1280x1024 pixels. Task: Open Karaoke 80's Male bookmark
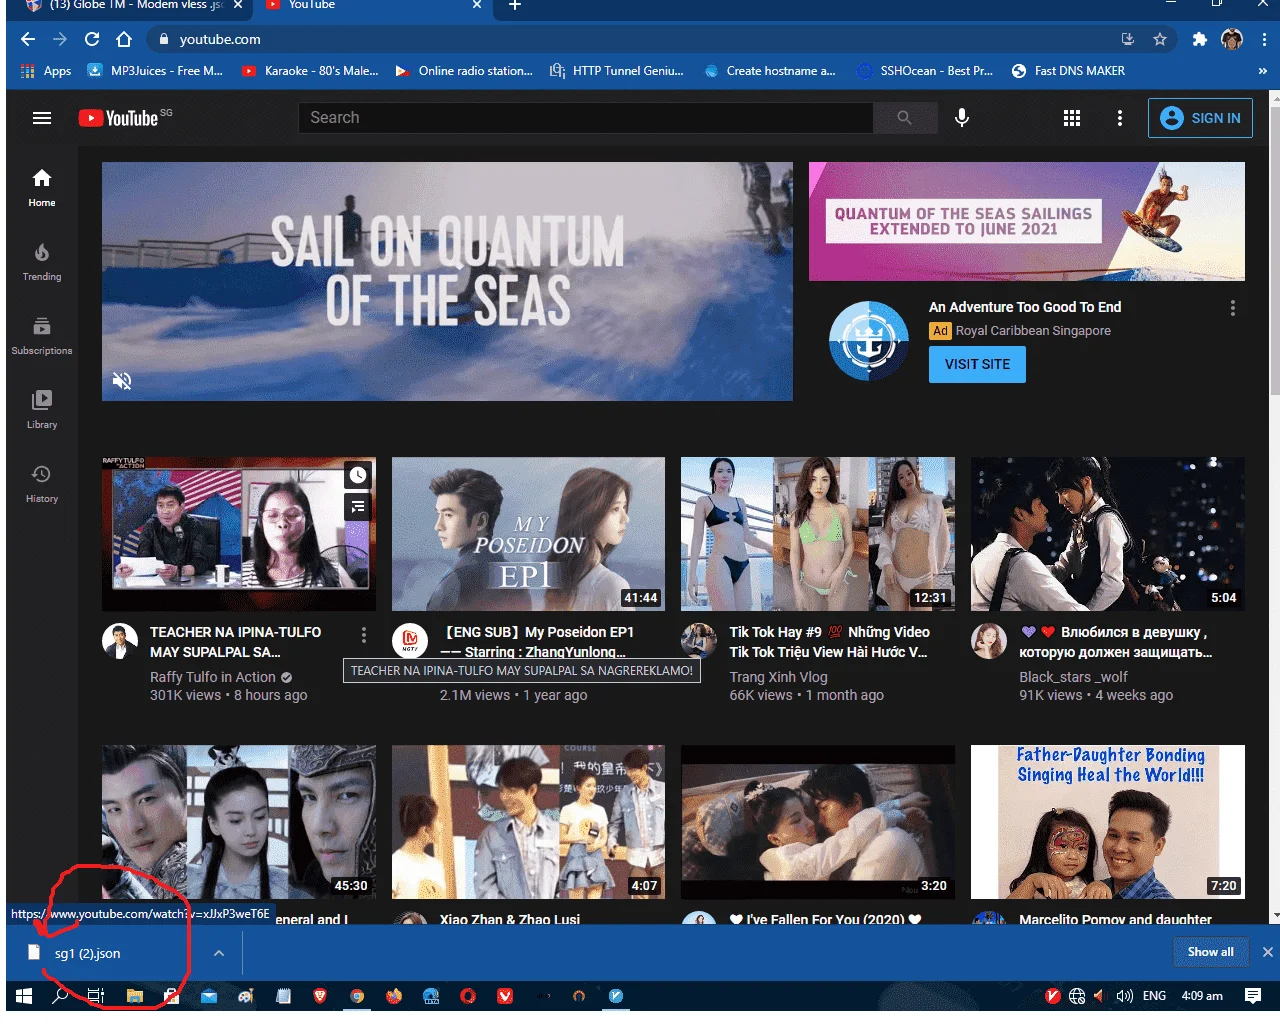coord(310,71)
